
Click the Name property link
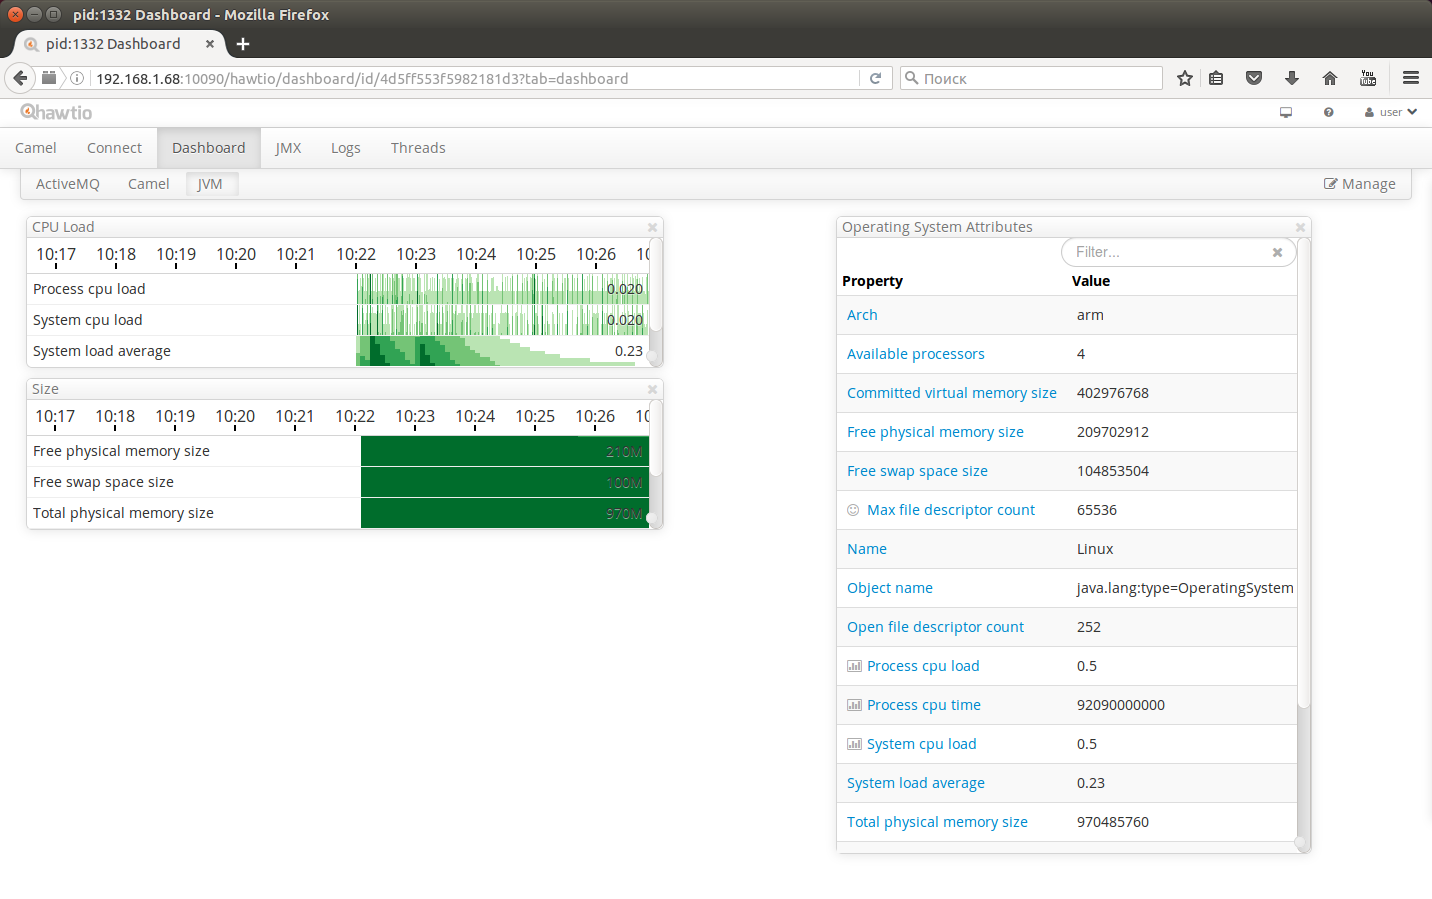867,549
